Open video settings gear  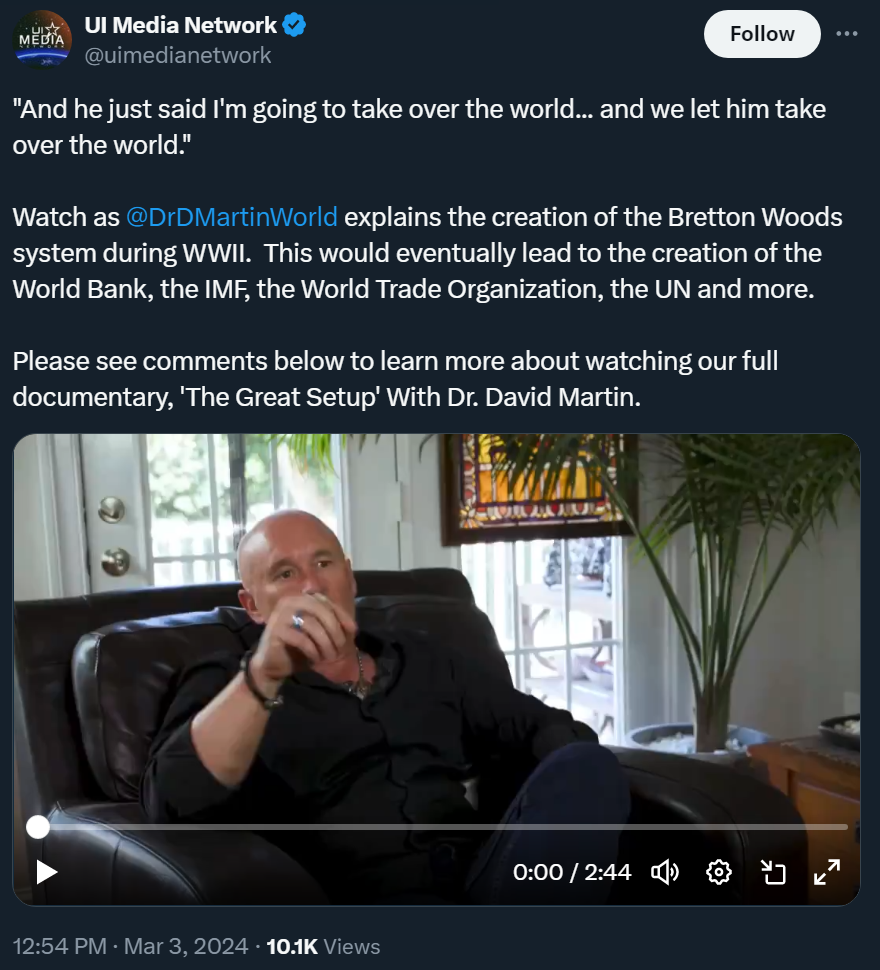[719, 872]
